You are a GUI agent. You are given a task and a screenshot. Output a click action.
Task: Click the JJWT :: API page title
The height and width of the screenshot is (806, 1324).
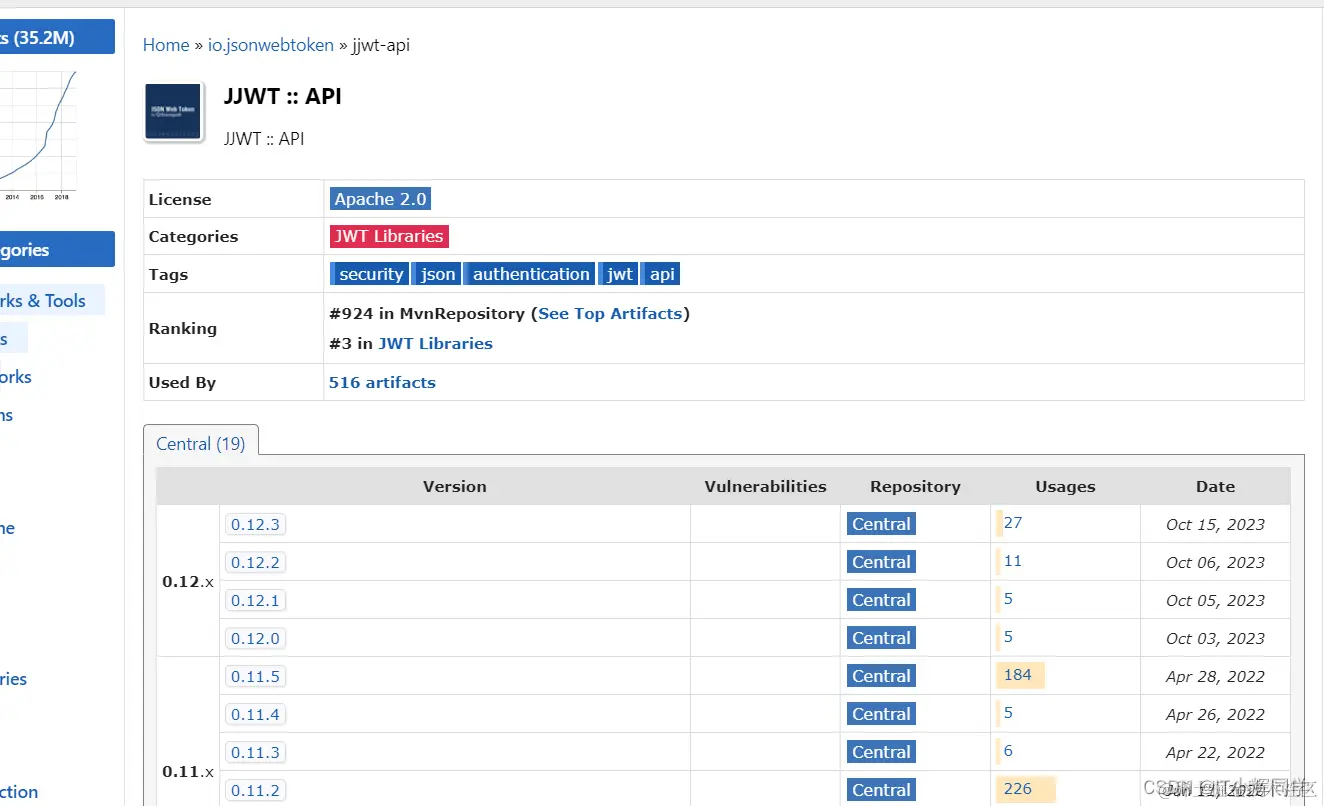pyautogui.click(x=283, y=96)
